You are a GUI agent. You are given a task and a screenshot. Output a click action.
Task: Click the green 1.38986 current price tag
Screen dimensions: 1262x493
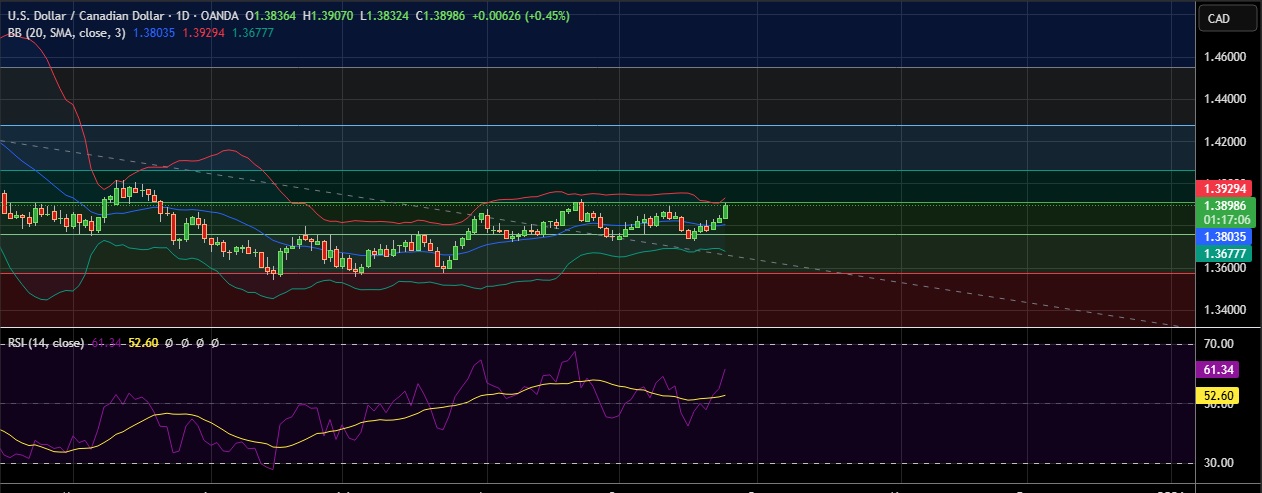pos(1225,205)
